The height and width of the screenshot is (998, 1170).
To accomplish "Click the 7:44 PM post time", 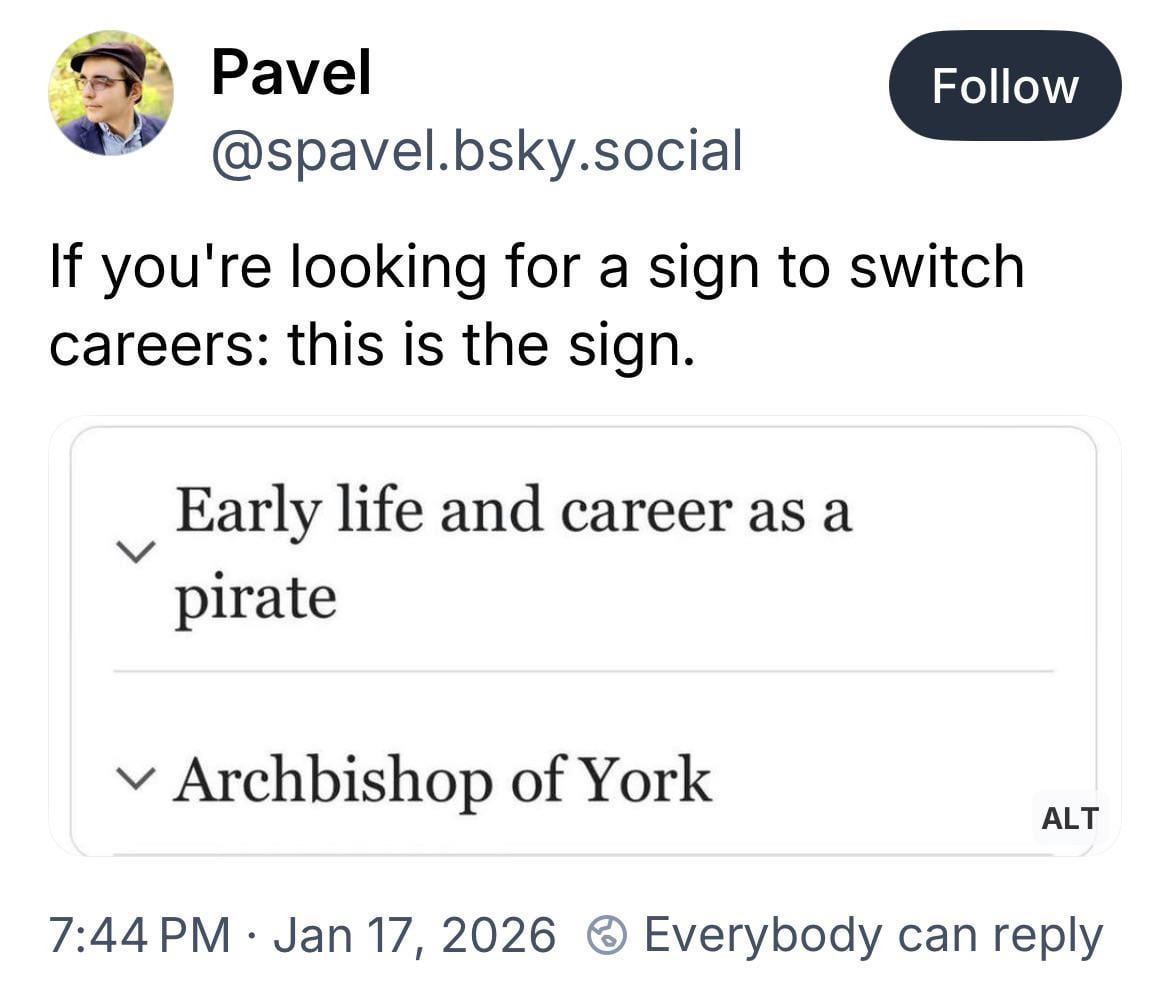I will click(139, 935).
